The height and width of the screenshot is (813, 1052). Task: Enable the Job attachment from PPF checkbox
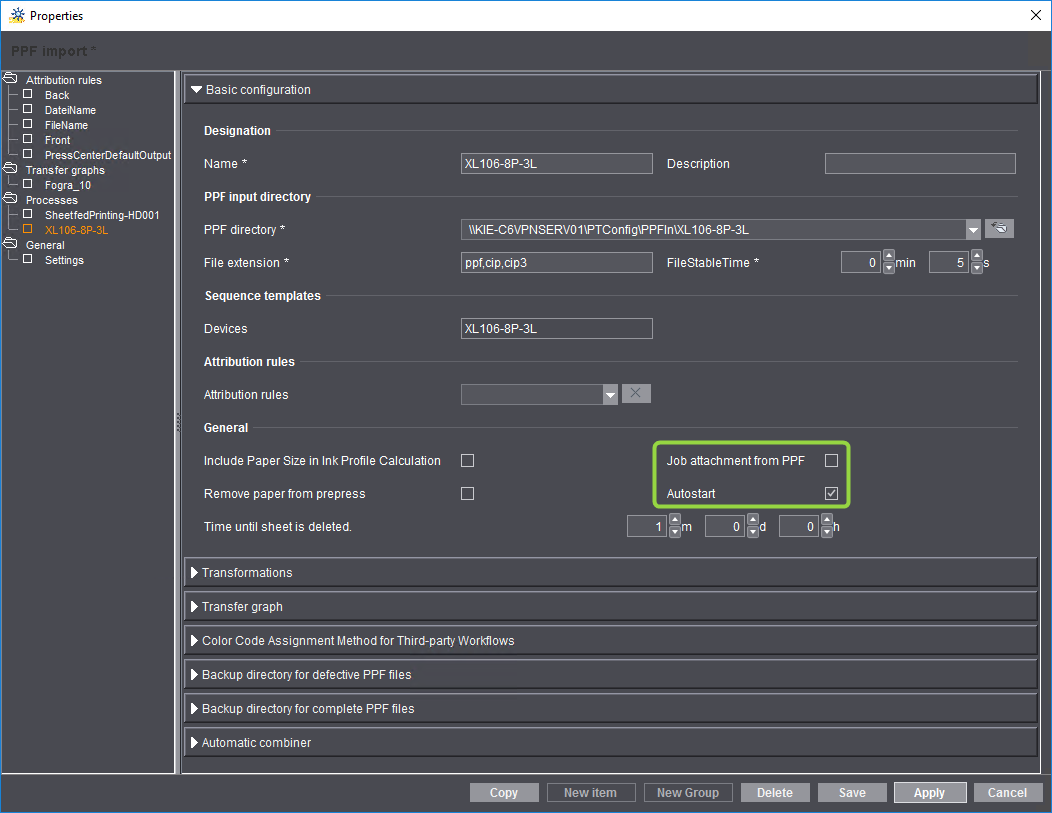pos(831,460)
